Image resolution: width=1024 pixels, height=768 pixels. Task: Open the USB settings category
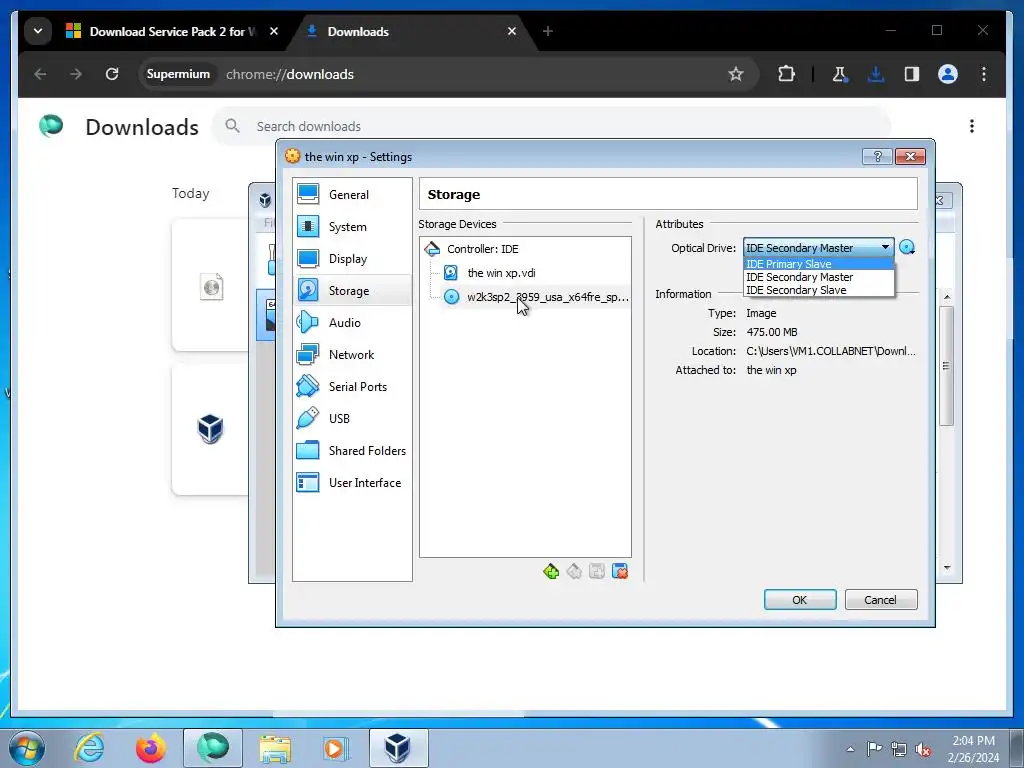click(x=352, y=419)
